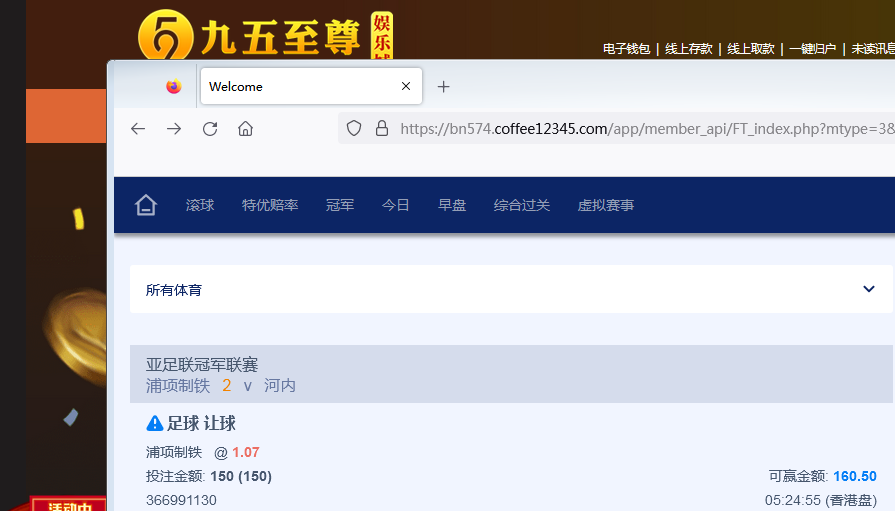Click the chevron arrow on 所有体育
The image size is (895, 511).
[869, 289]
